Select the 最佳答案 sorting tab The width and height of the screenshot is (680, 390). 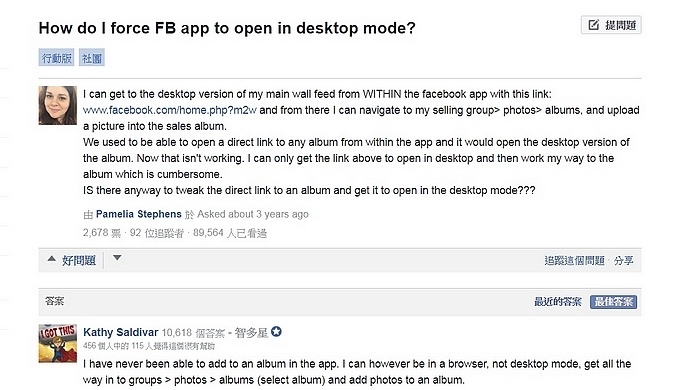click(613, 302)
